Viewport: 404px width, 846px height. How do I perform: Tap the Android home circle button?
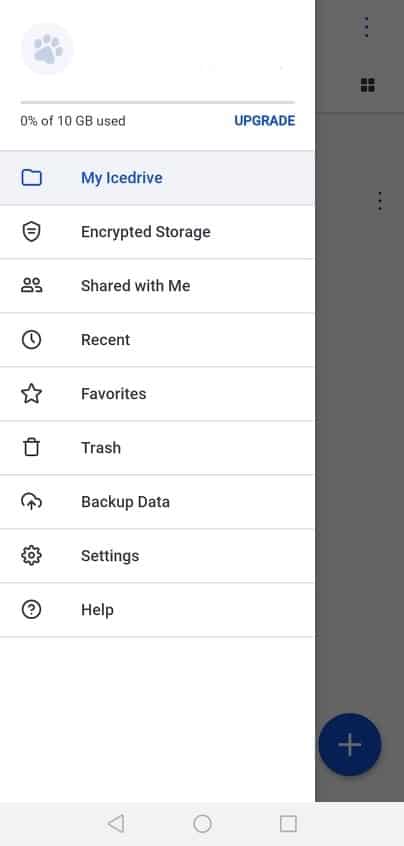tap(202, 823)
